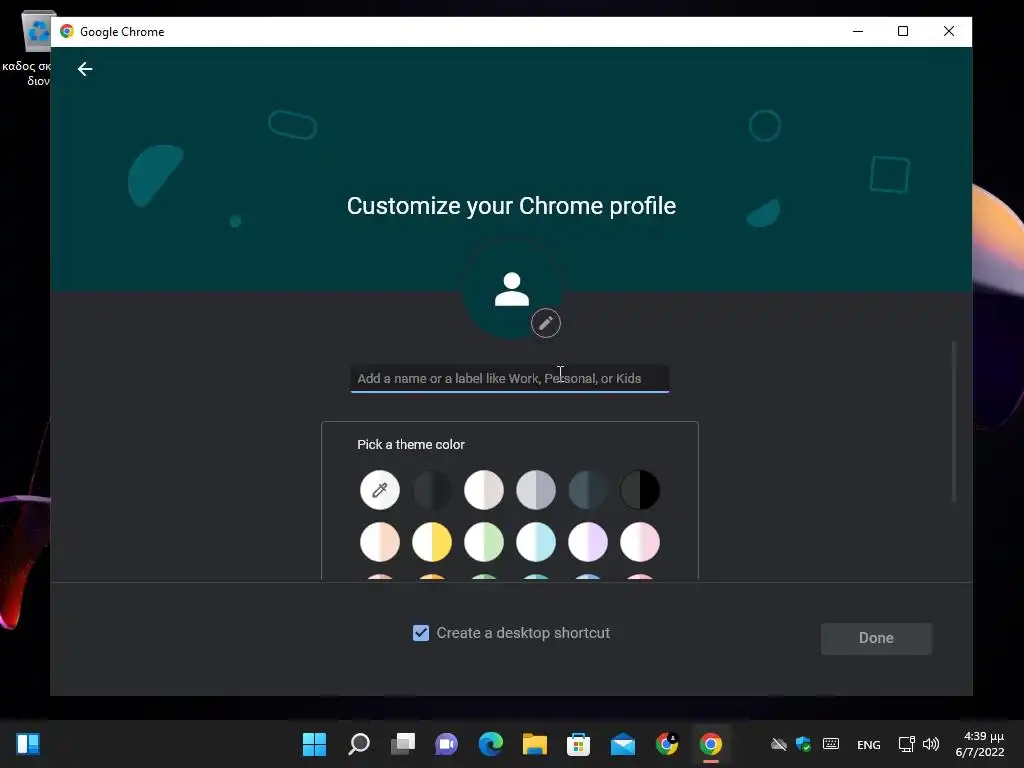
Task: Choose the lavender theme color
Action: click(x=588, y=542)
